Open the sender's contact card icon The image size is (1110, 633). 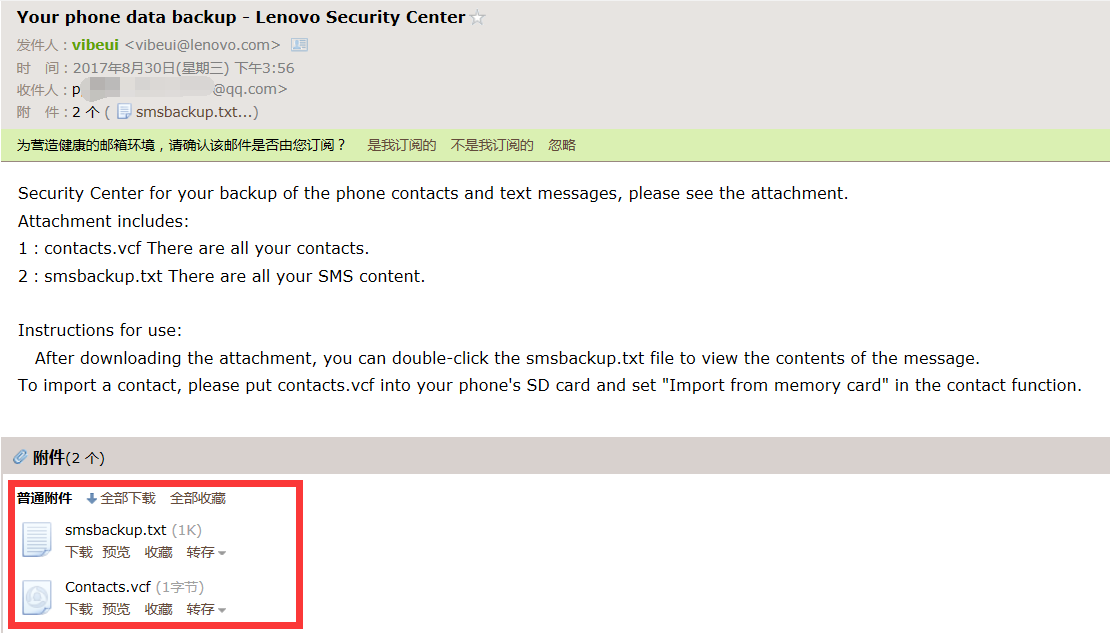point(299,45)
